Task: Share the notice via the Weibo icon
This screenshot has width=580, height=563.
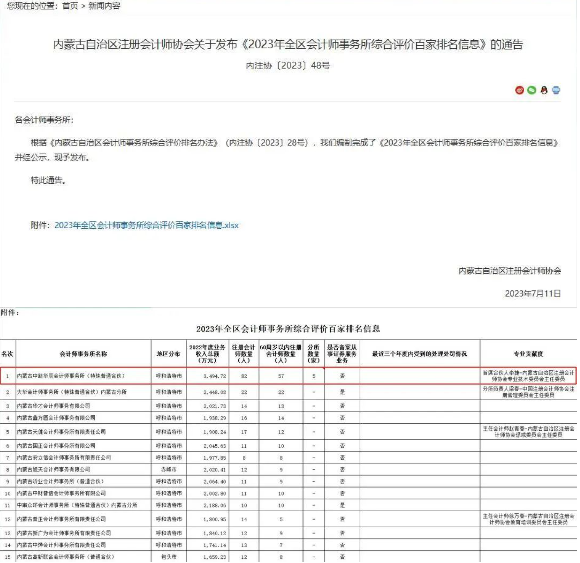Action: pos(519,90)
